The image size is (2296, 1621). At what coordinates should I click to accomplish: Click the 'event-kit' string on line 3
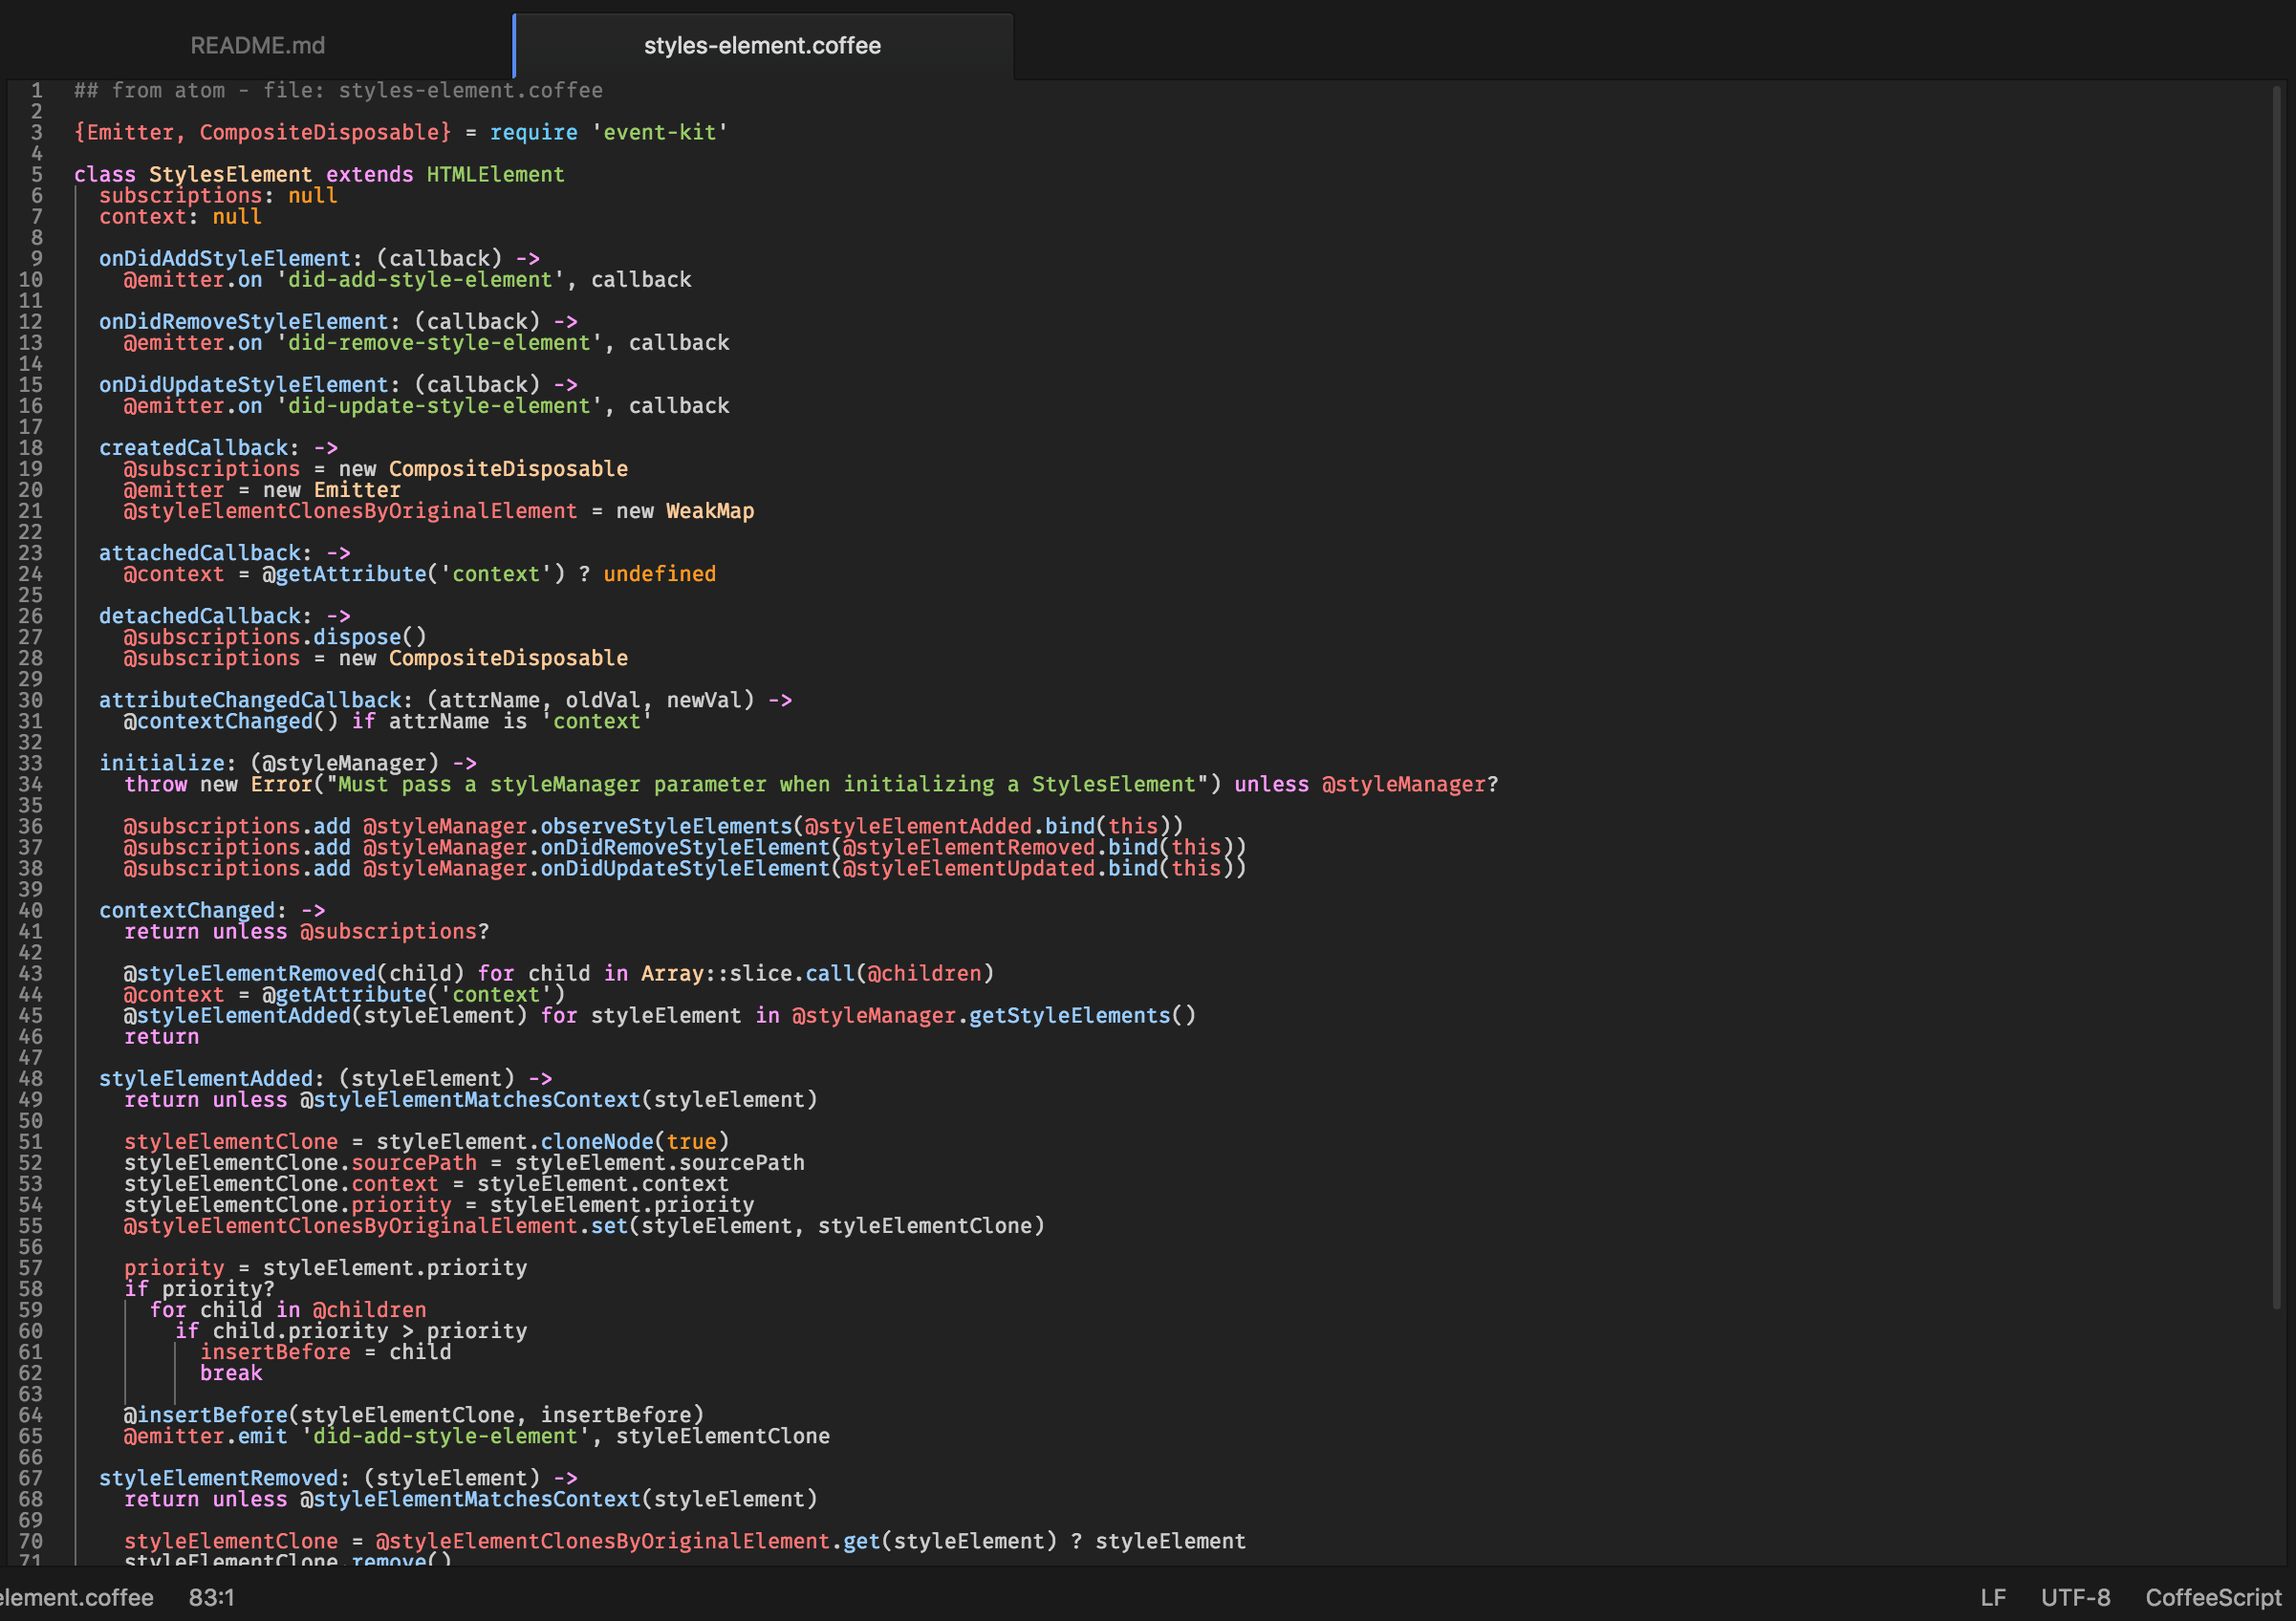click(660, 133)
